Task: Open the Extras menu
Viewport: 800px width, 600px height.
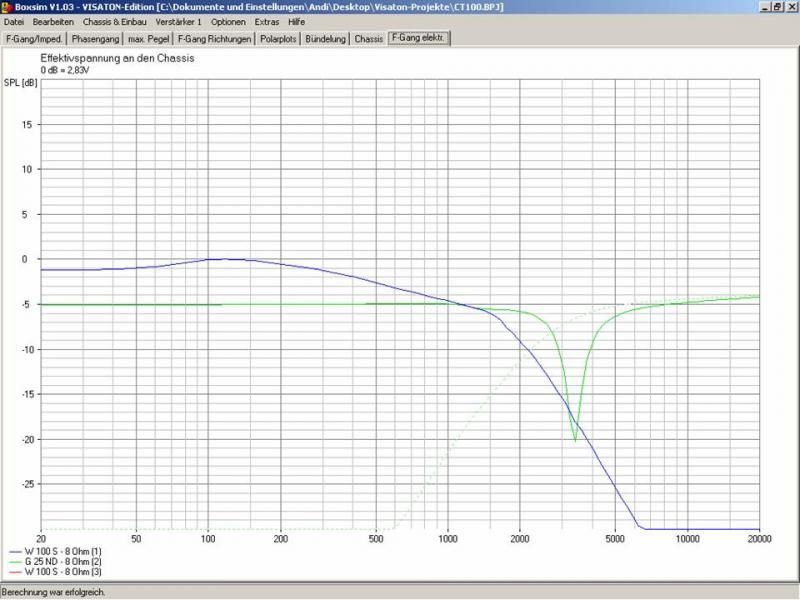Action: click(x=267, y=21)
